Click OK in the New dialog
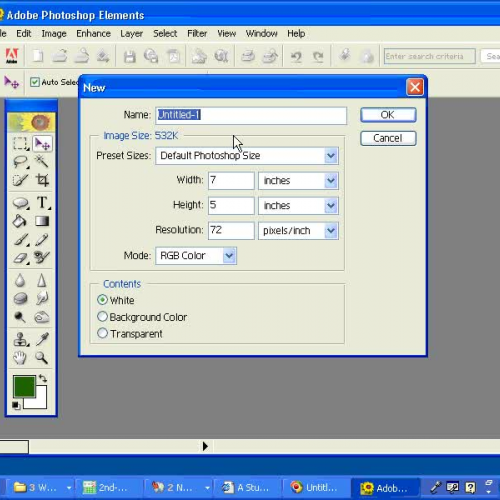This screenshot has height=500, width=500. pos(388,115)
